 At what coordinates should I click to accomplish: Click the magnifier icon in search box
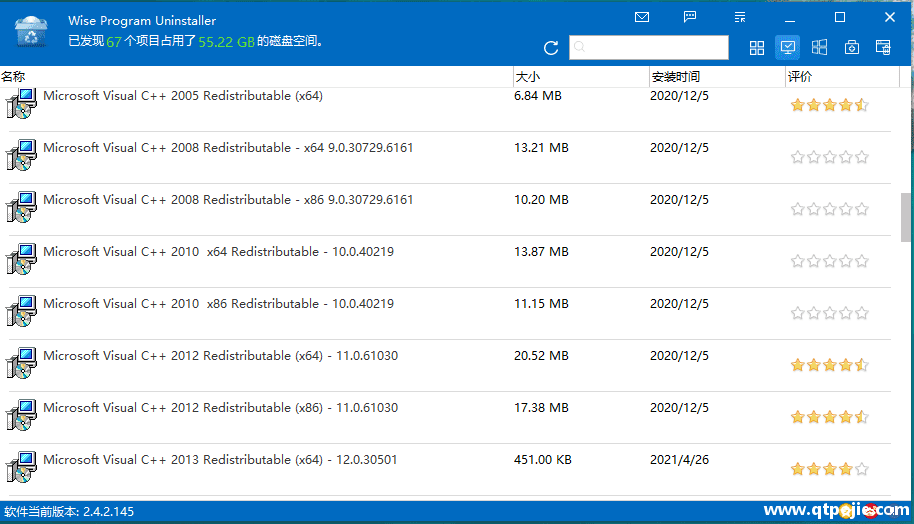579,47
